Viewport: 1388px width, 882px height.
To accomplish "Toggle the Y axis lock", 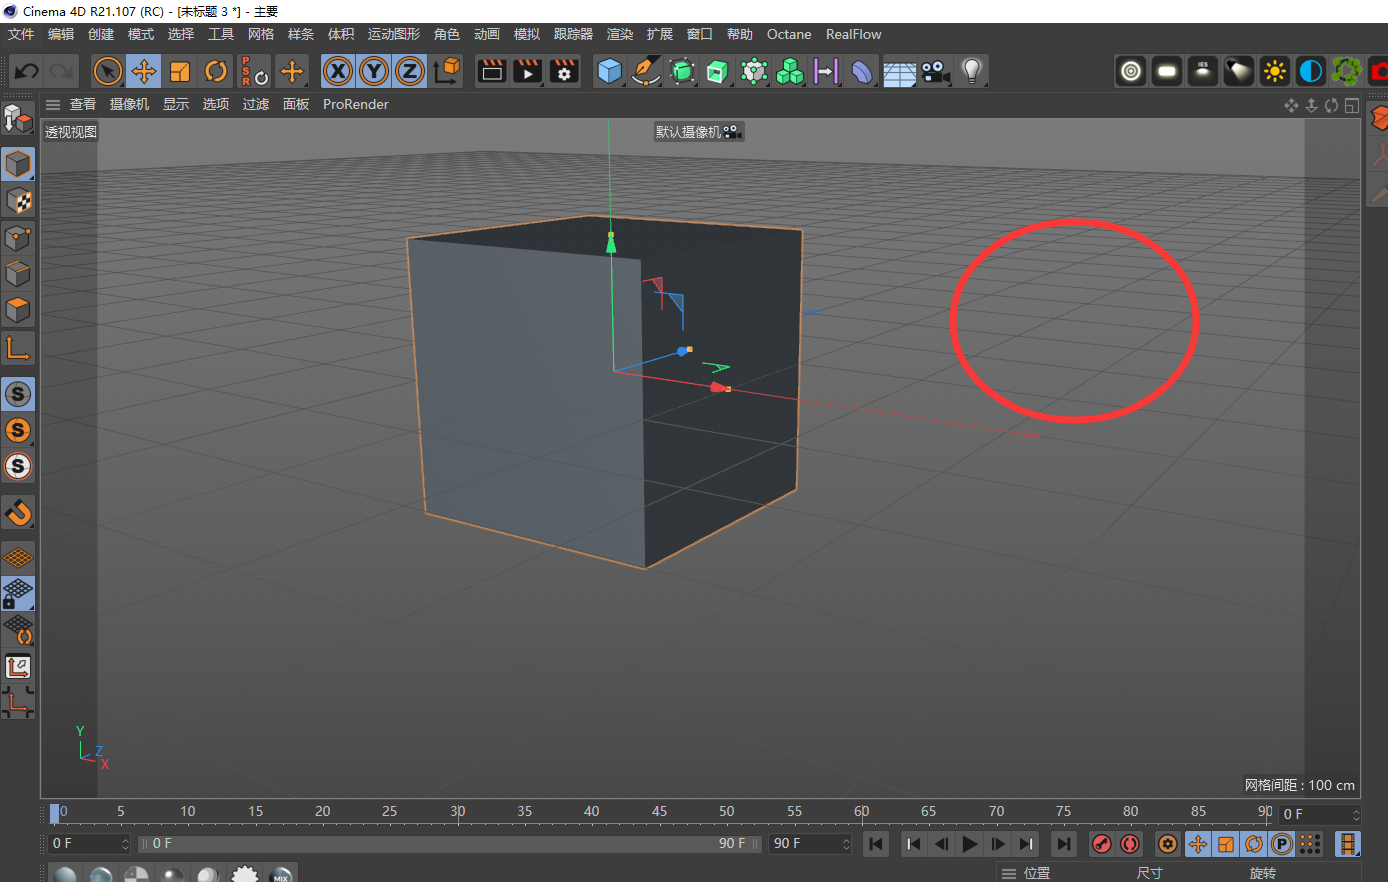I will (x=374, y=71).
